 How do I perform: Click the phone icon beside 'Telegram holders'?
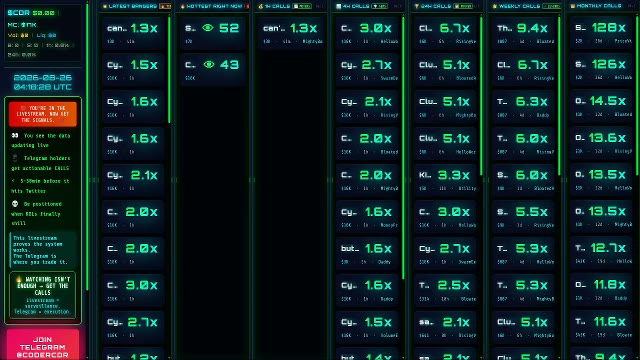(15, 158)
